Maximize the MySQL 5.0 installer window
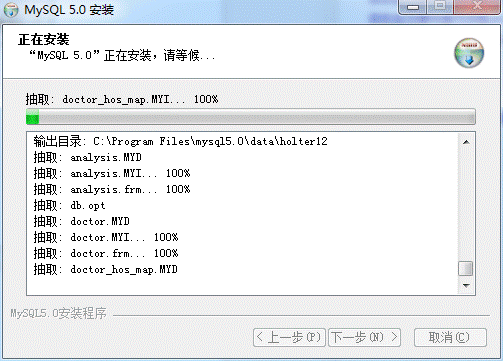This screenshot has height=361, width=503. point(440,7)
